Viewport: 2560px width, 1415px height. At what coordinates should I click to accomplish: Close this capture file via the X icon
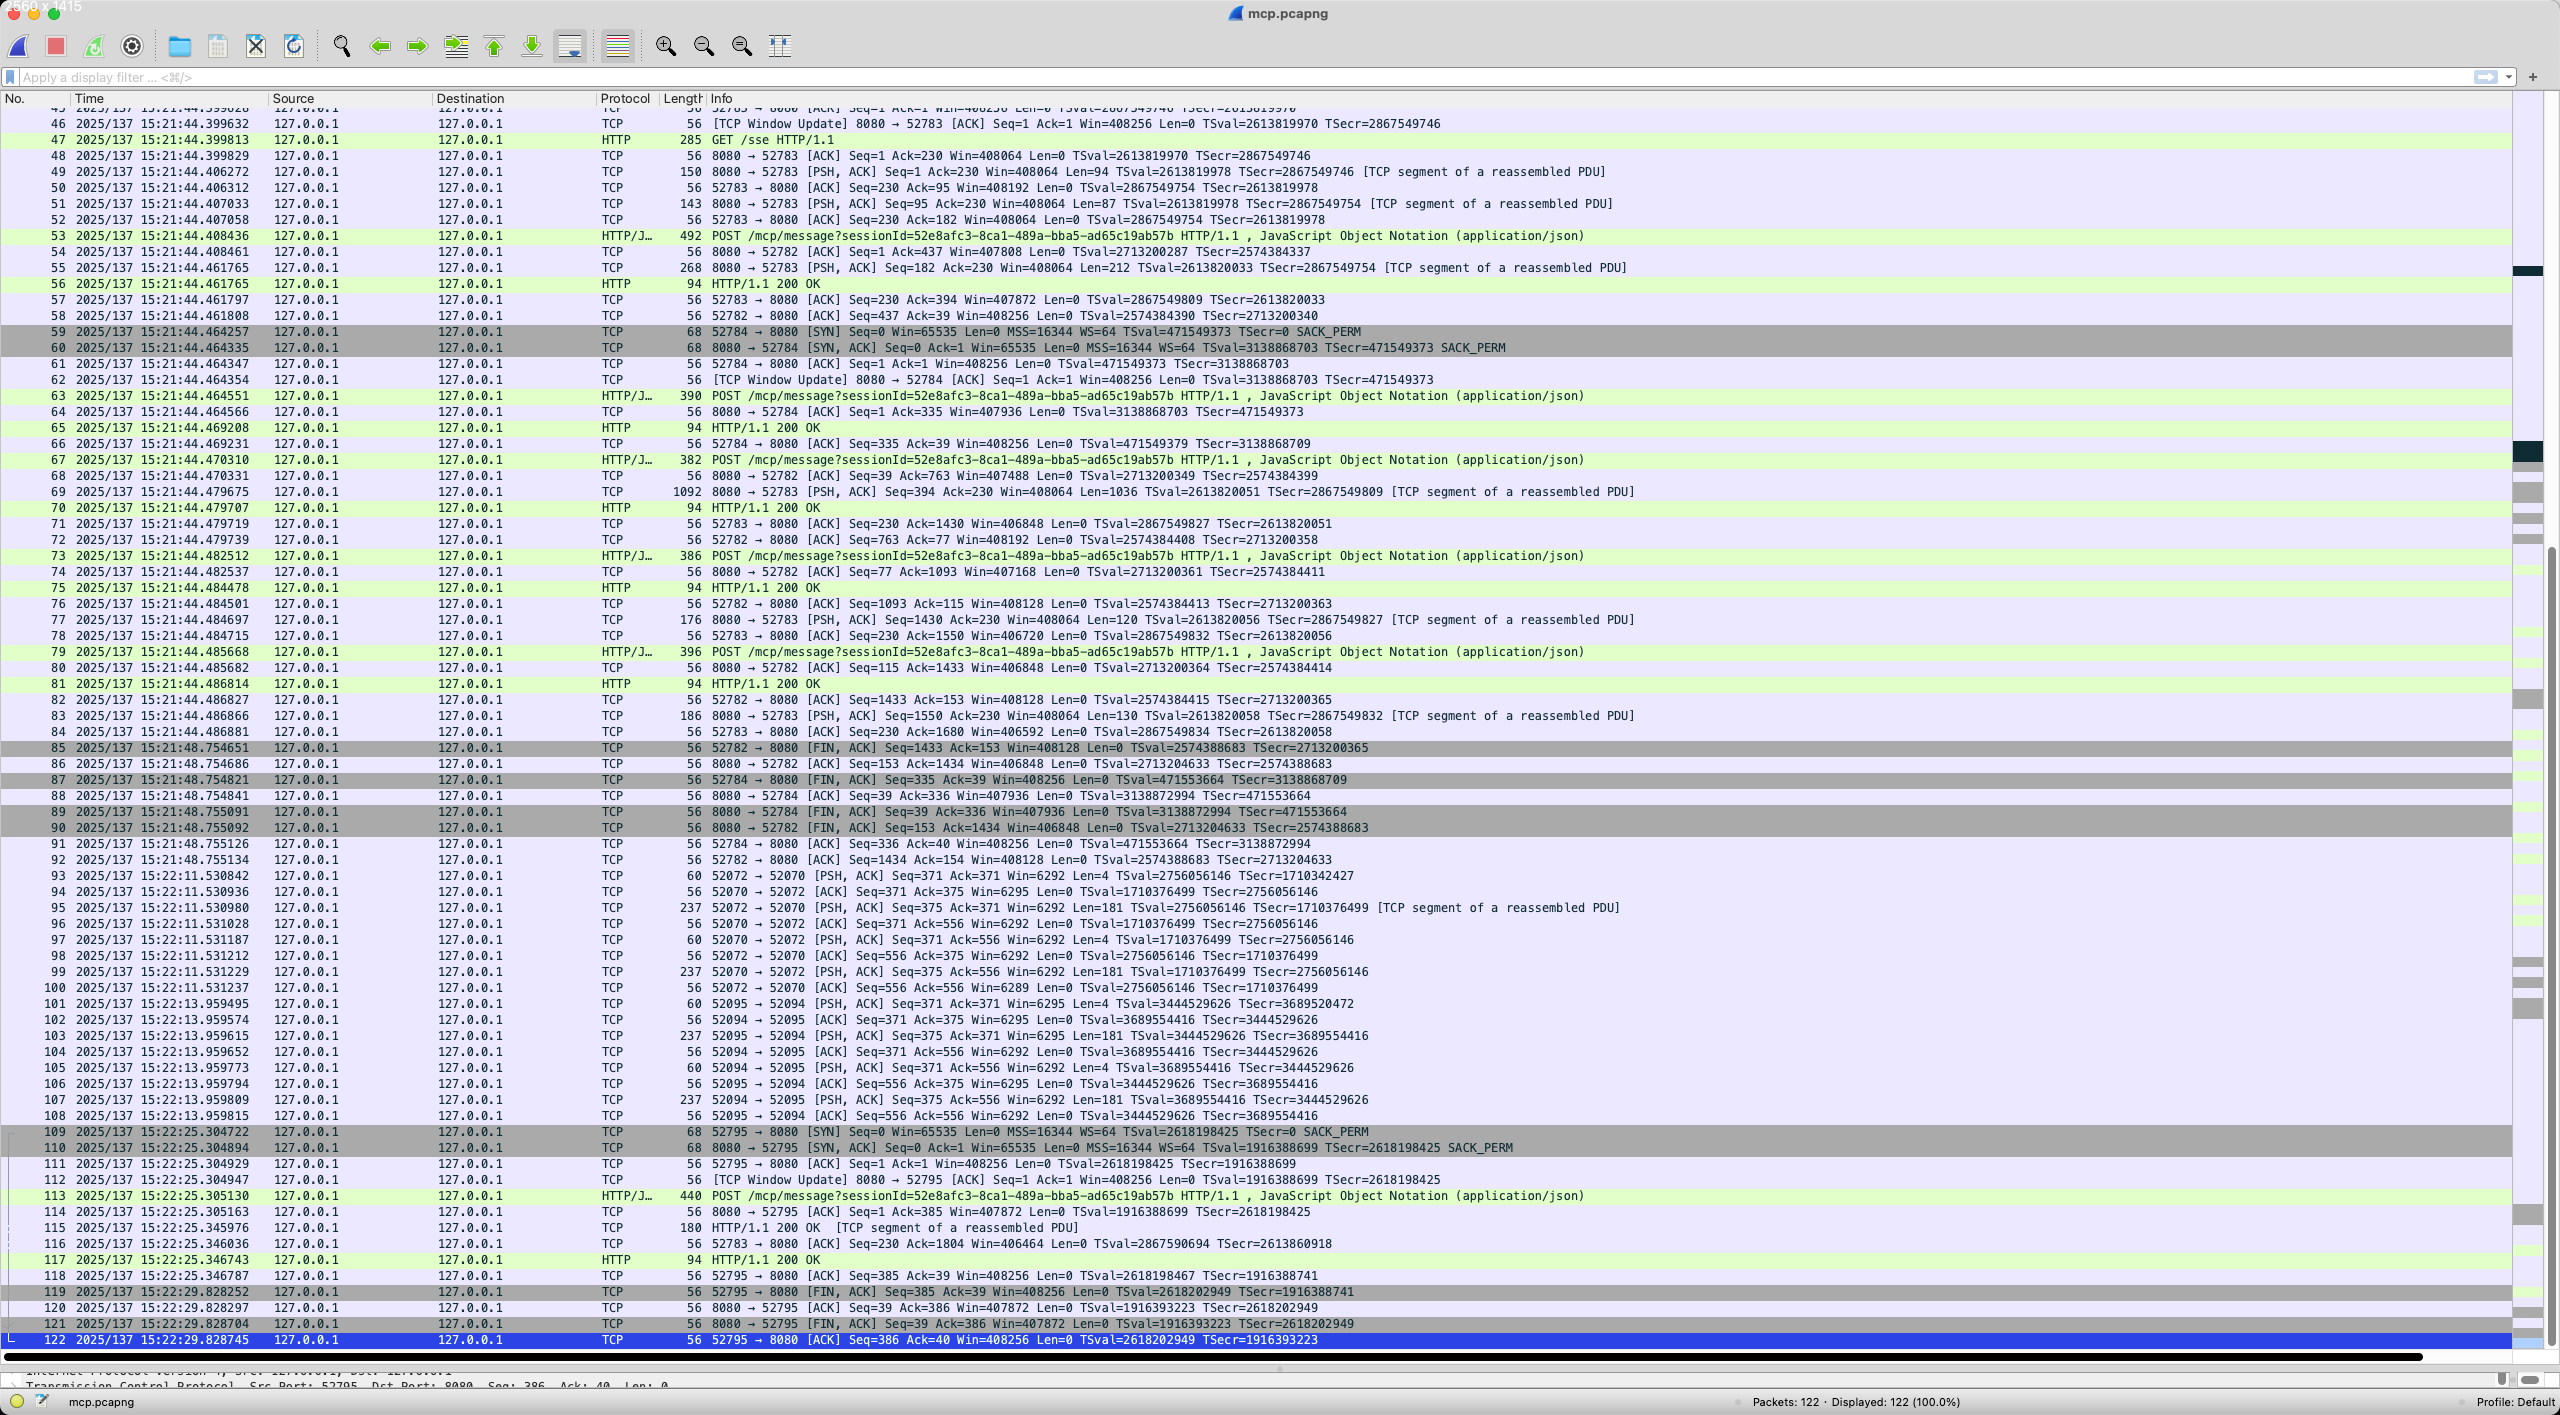coord(256,46)
